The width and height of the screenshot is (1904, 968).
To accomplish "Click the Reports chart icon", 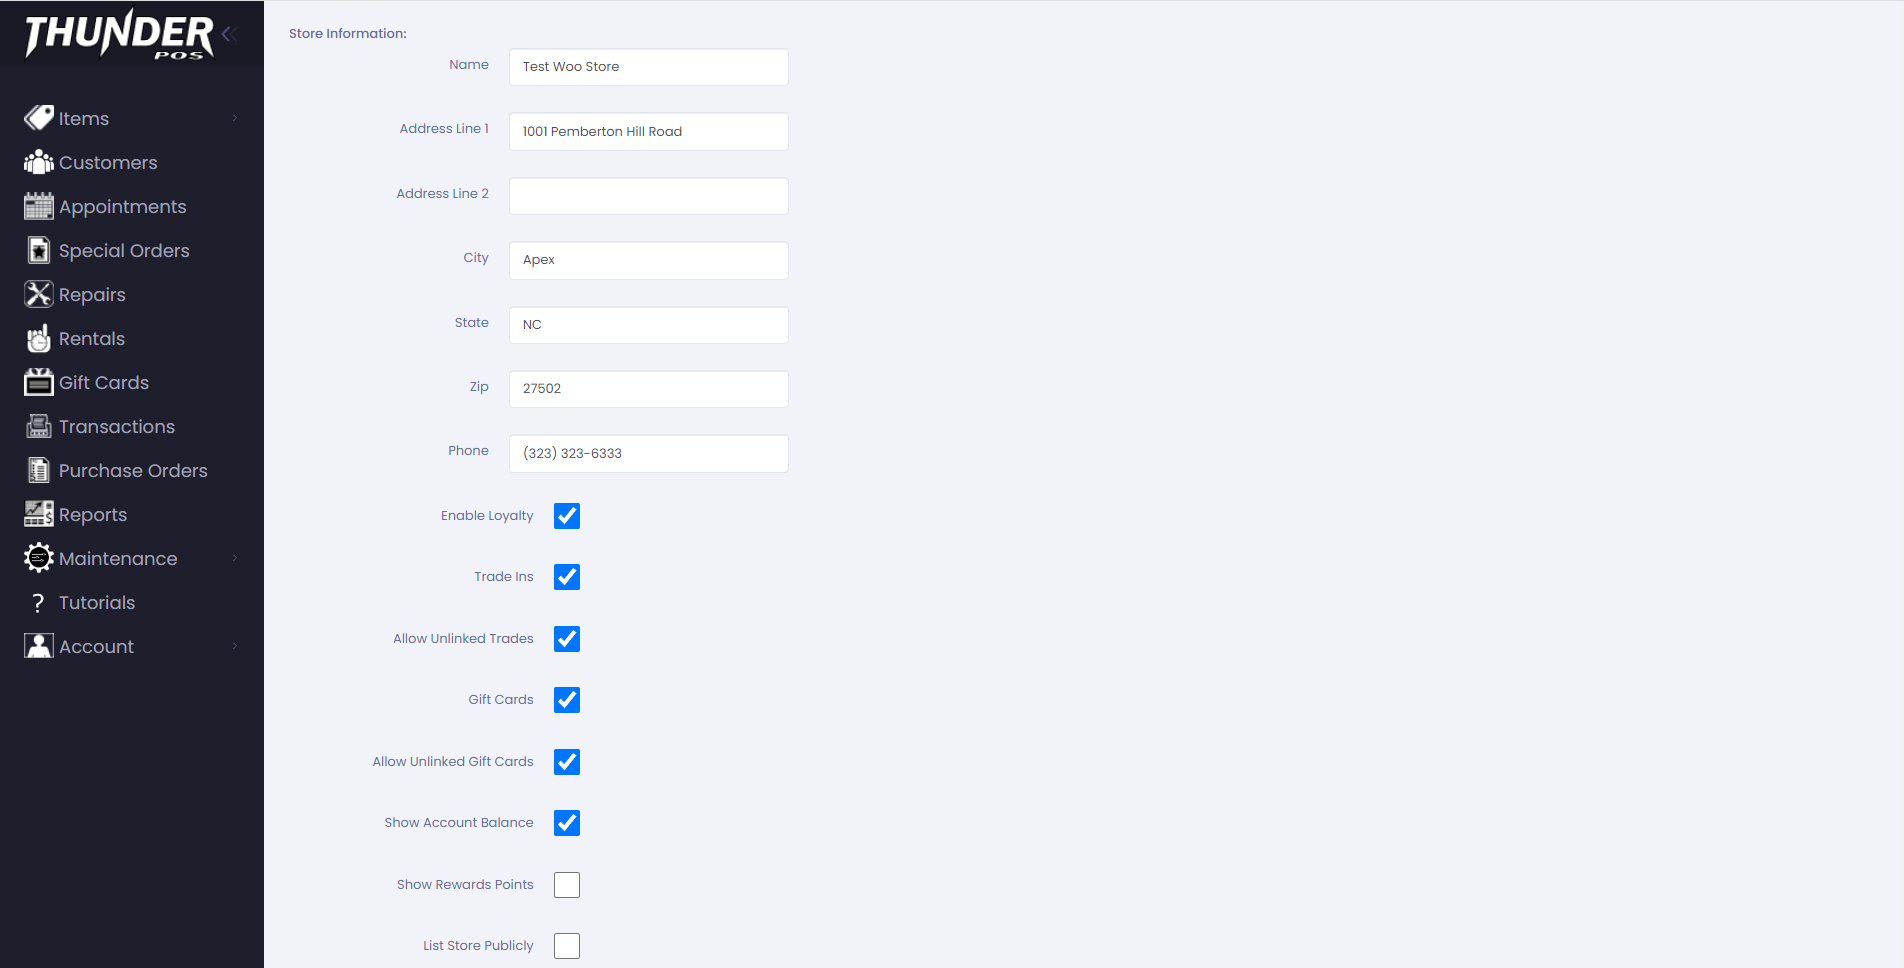I will (38, 514).
